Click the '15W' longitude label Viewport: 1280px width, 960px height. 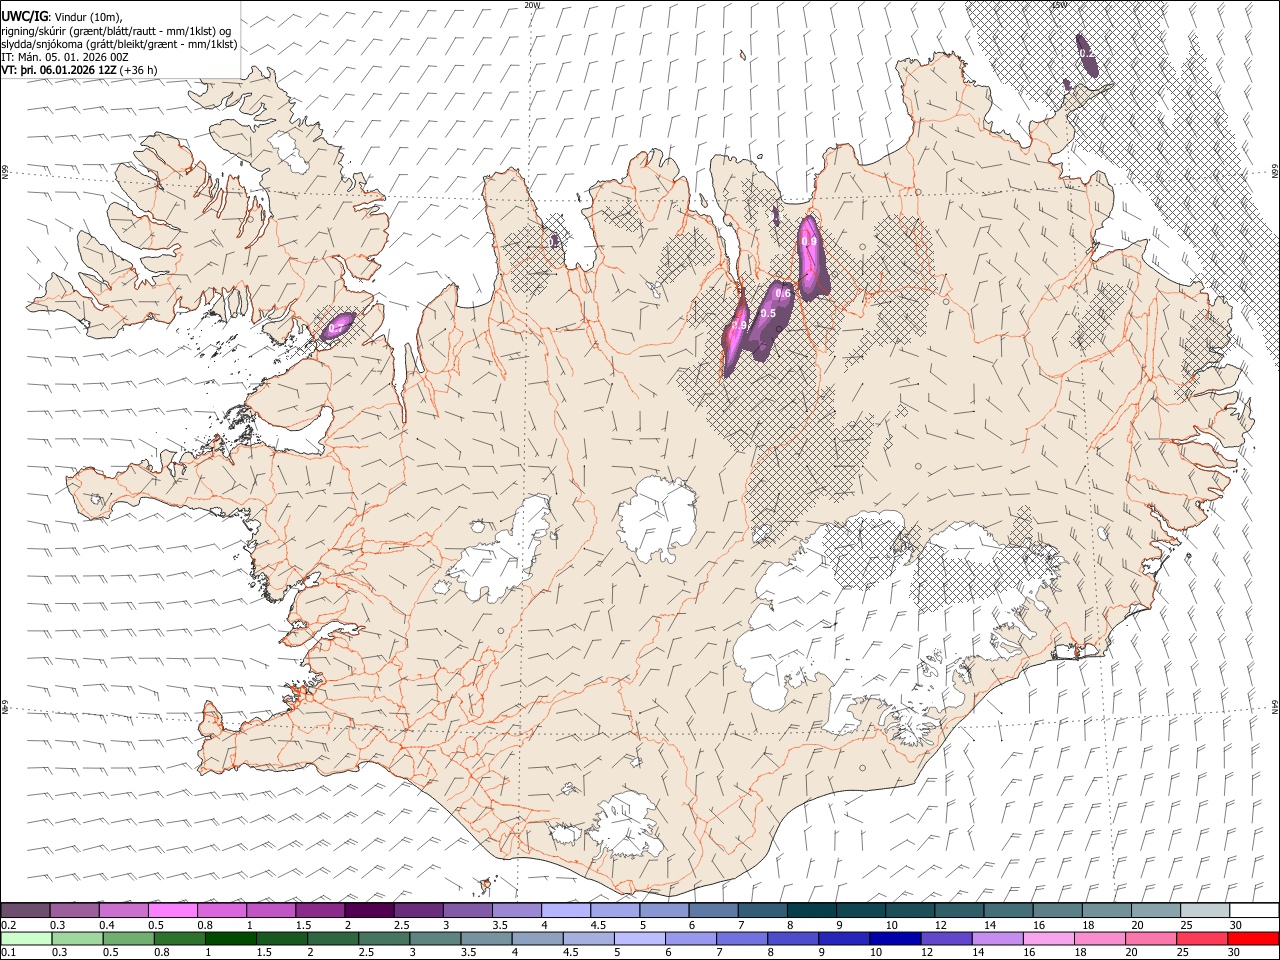coord(1059,4)
